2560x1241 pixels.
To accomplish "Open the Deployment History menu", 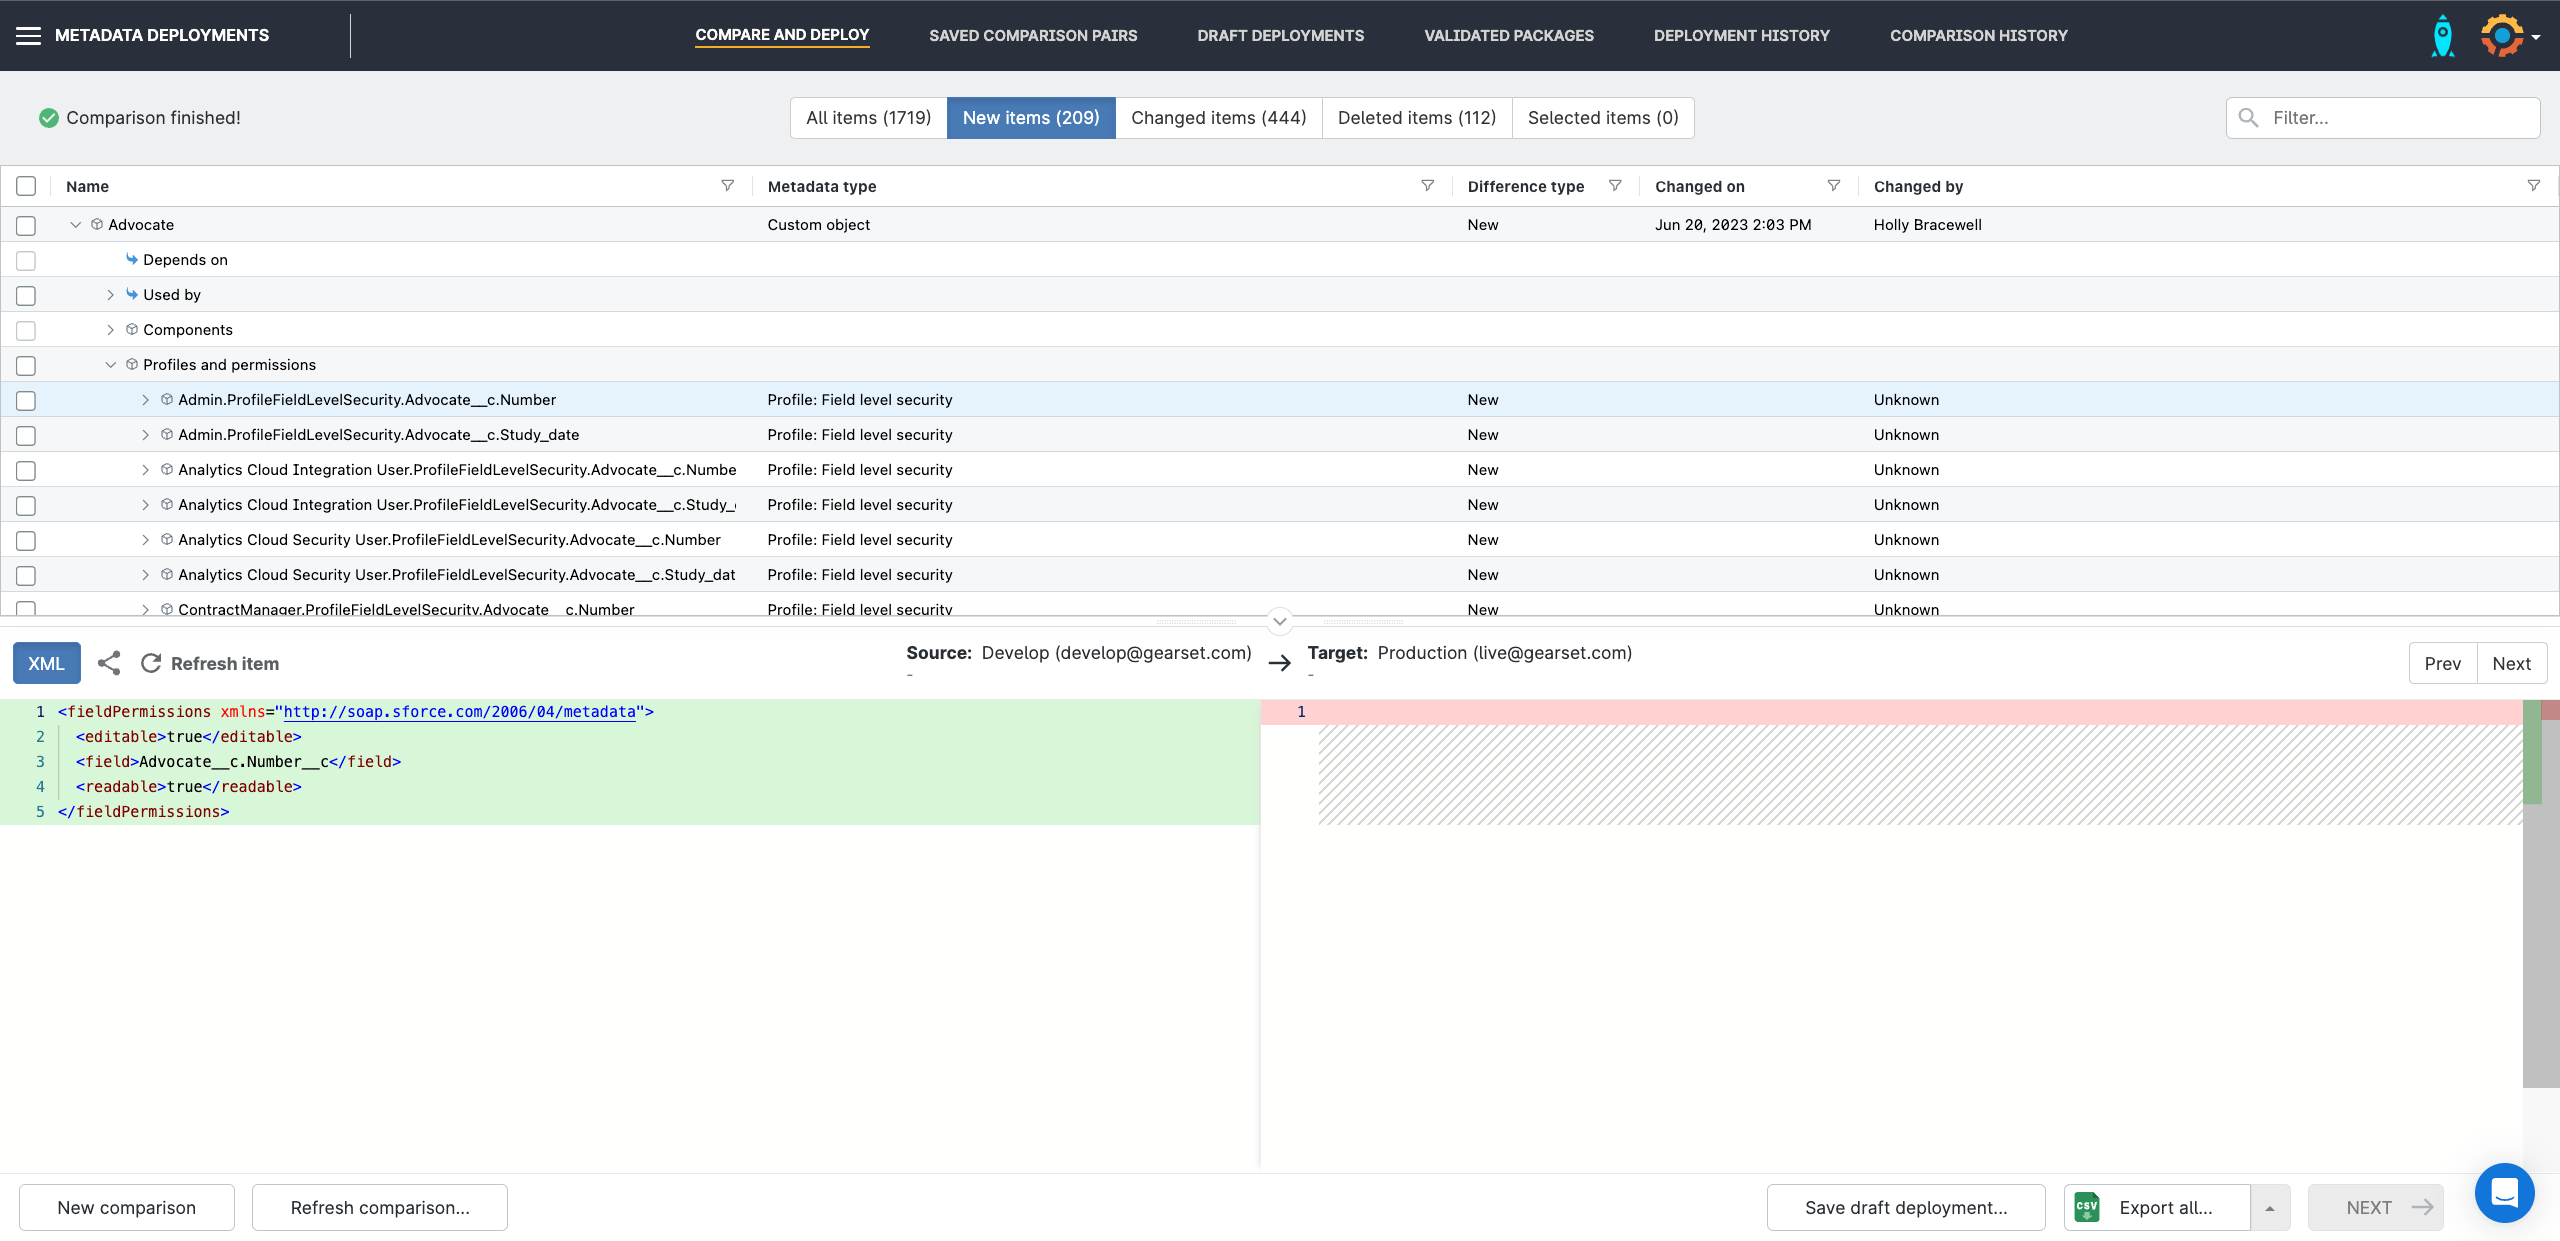I will 1741,36.
